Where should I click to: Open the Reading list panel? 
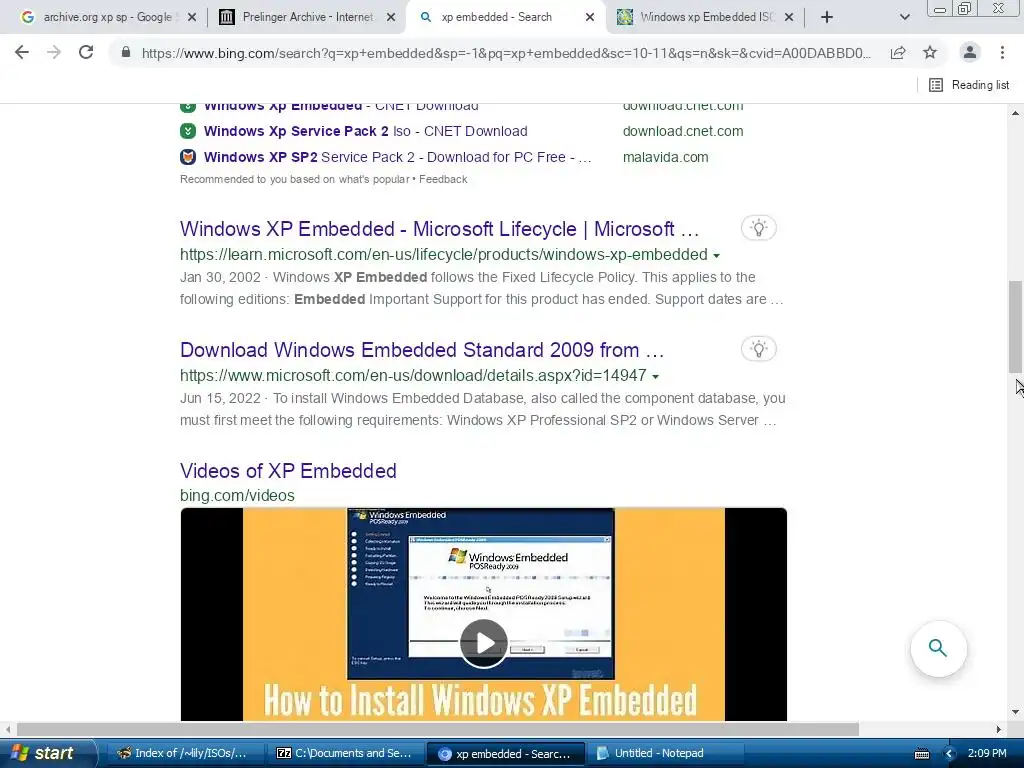(x=969, y=85)
